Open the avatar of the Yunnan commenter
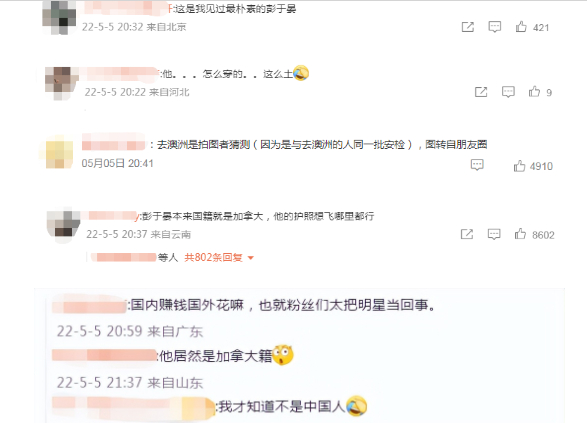587x423 pixels. [x=63, y=225]
